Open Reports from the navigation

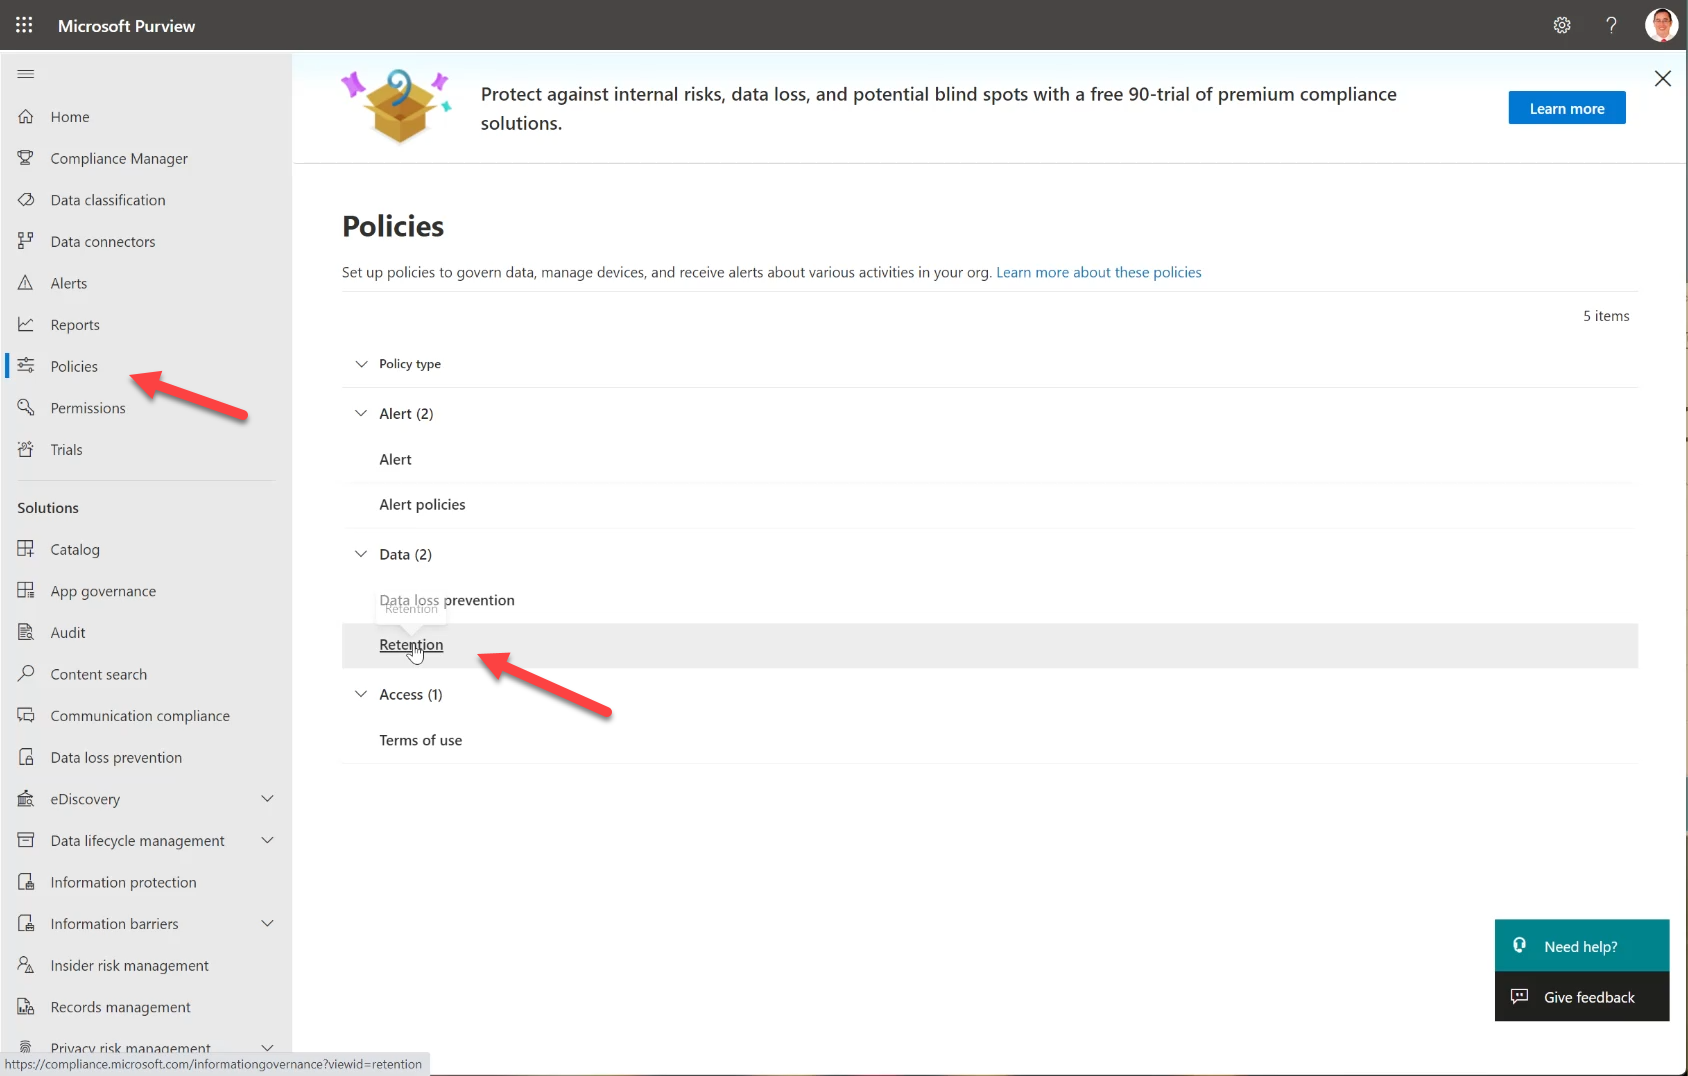pyautogui.click(x=75, y=325)
